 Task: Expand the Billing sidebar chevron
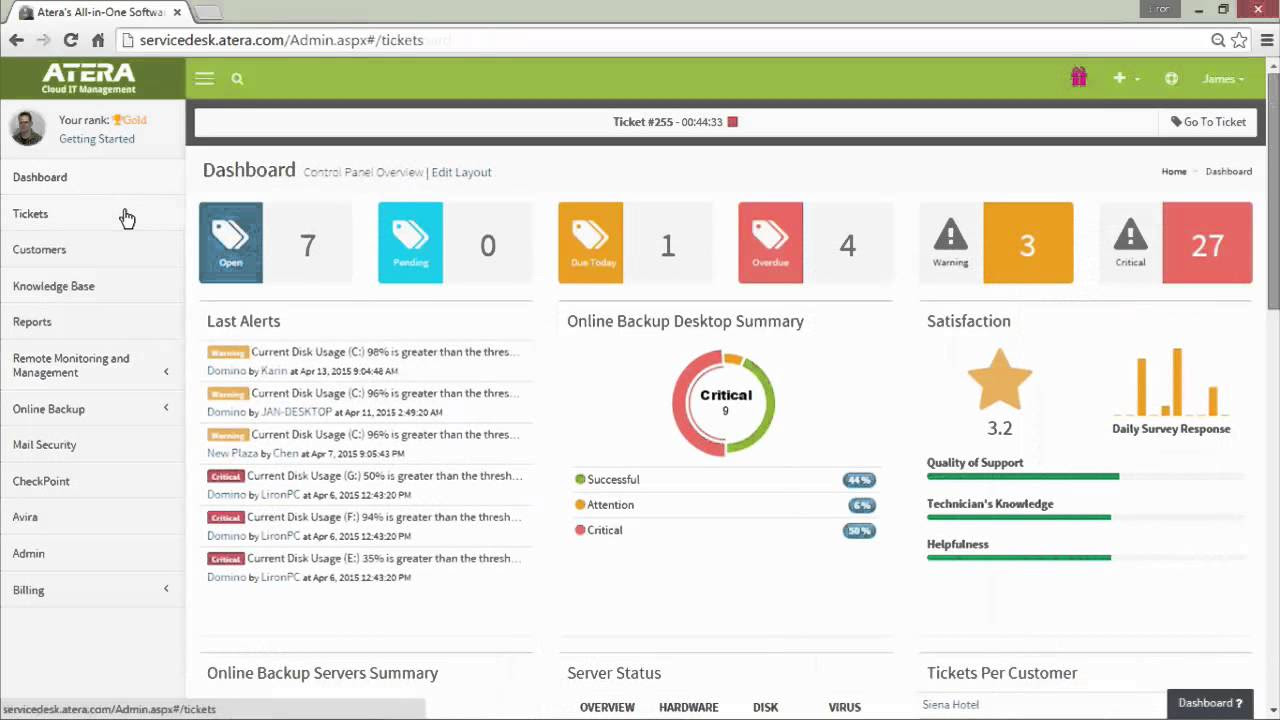166,589
